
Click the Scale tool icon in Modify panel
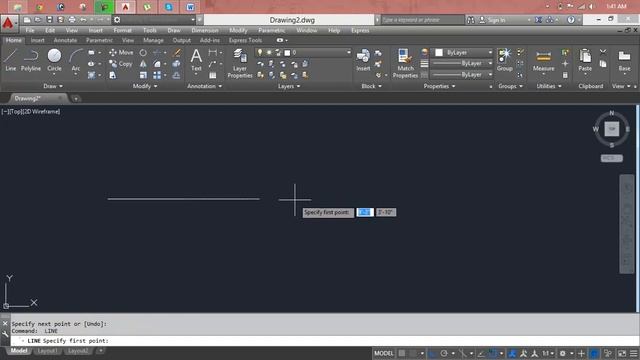143,75
